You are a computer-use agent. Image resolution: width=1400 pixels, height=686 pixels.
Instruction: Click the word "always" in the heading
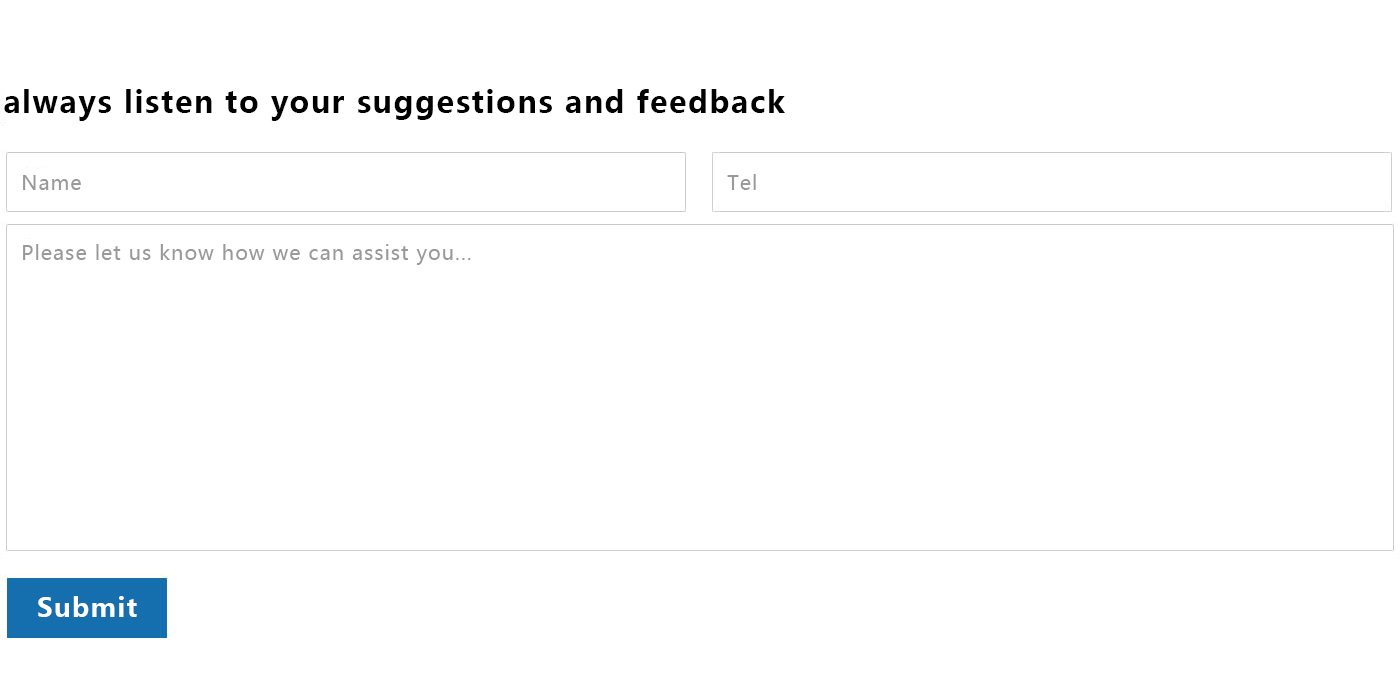click(56, 102)
